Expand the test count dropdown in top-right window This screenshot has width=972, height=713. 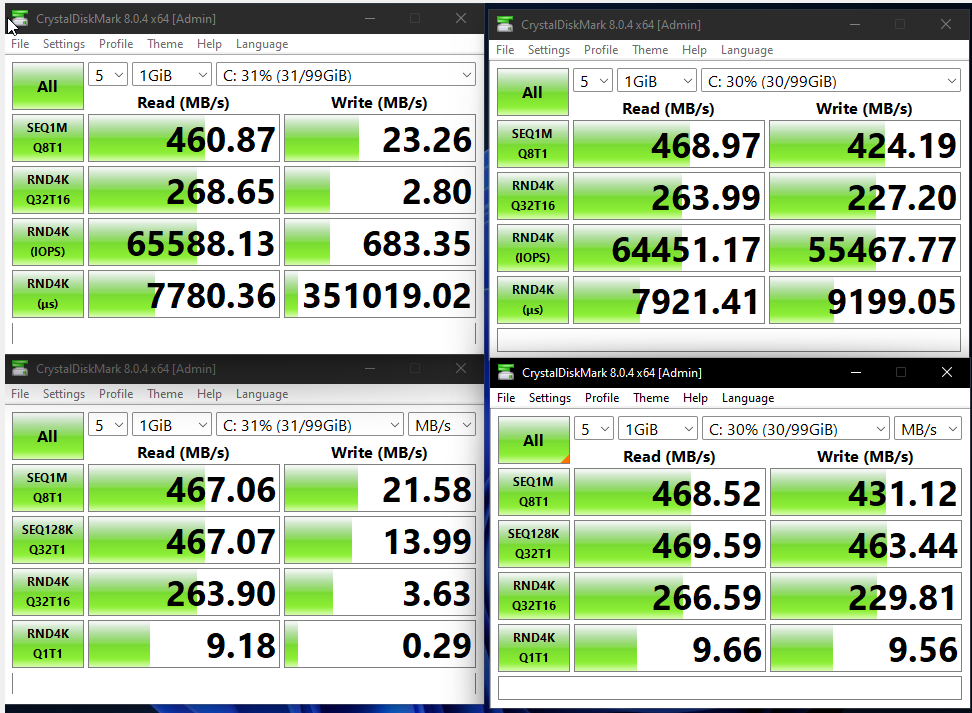click(x=593, y=81)
